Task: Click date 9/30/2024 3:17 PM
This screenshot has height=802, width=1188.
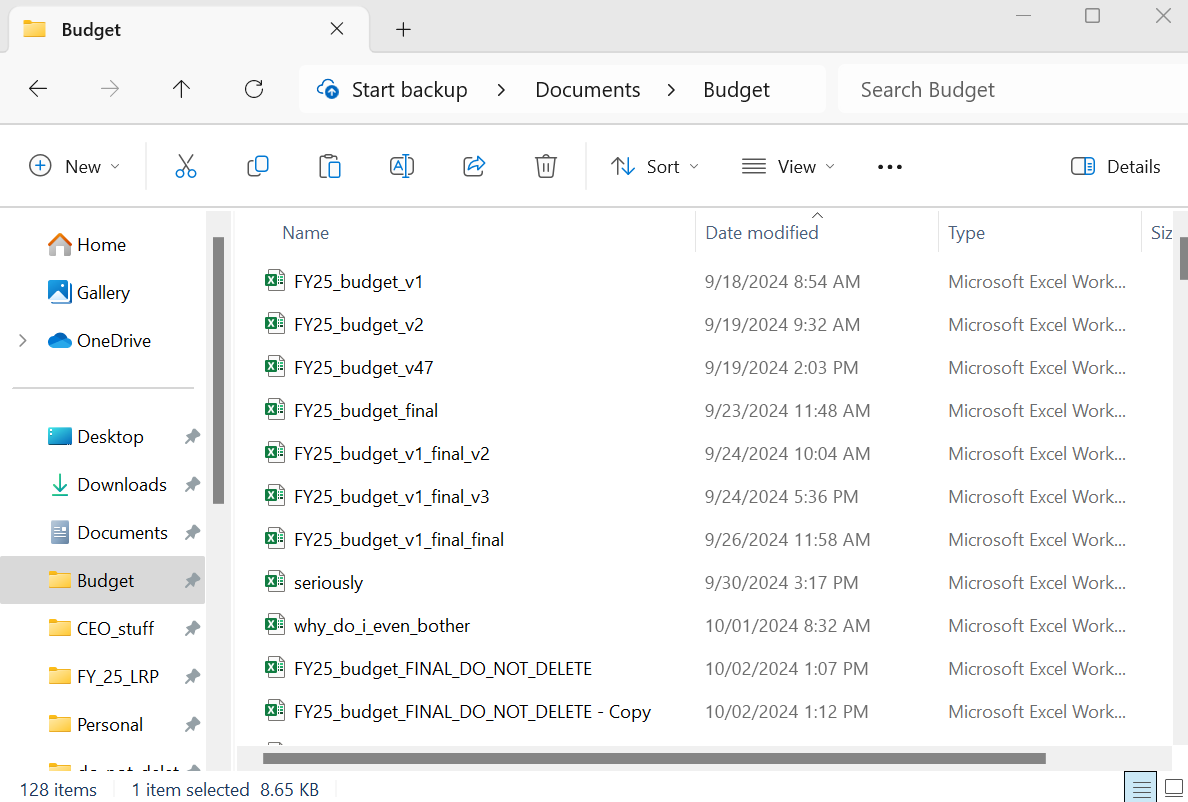Action: pos(781,582)
